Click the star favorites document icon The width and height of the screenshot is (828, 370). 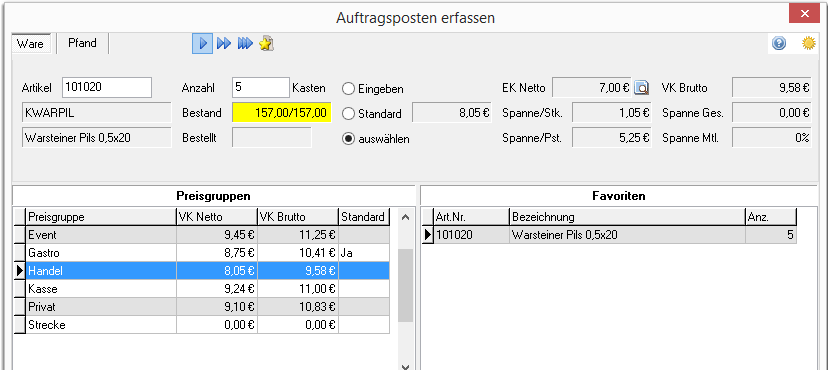point(266,43)
